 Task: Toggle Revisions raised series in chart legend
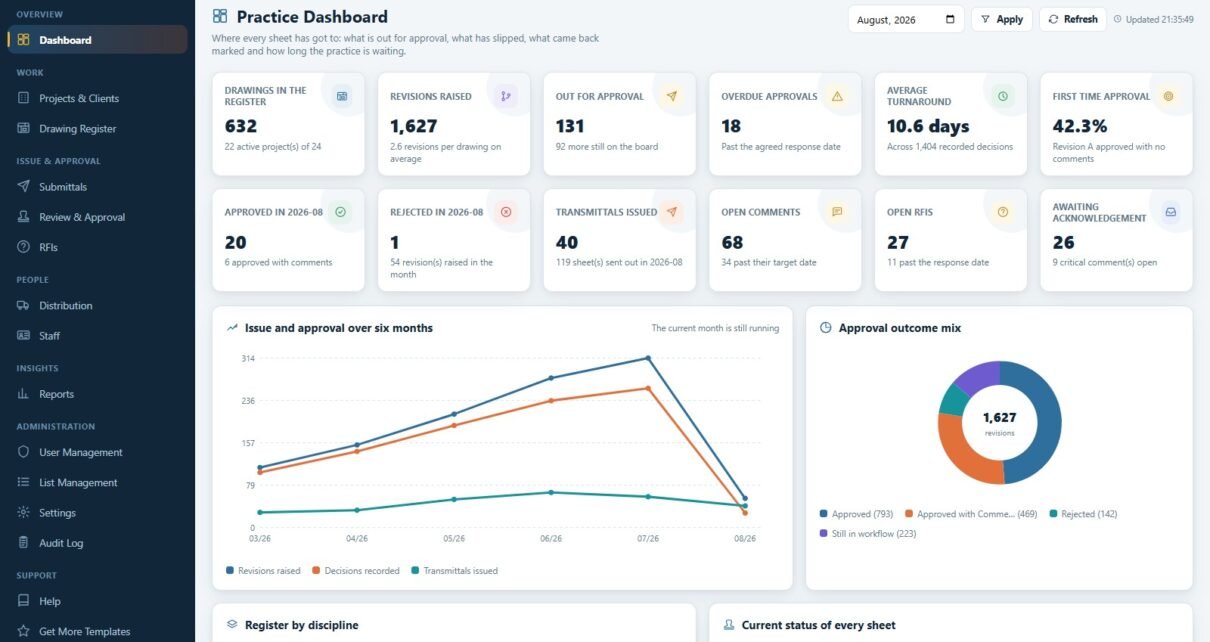pos(263,571)
